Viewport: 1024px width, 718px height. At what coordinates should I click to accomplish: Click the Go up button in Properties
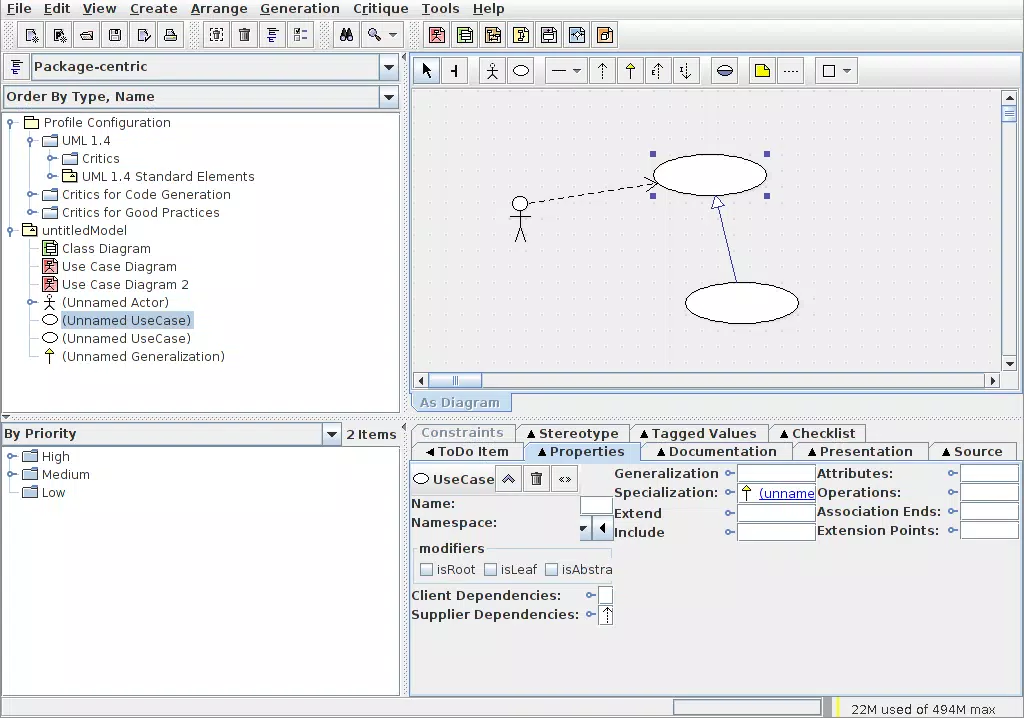click(x=508, y=479)
